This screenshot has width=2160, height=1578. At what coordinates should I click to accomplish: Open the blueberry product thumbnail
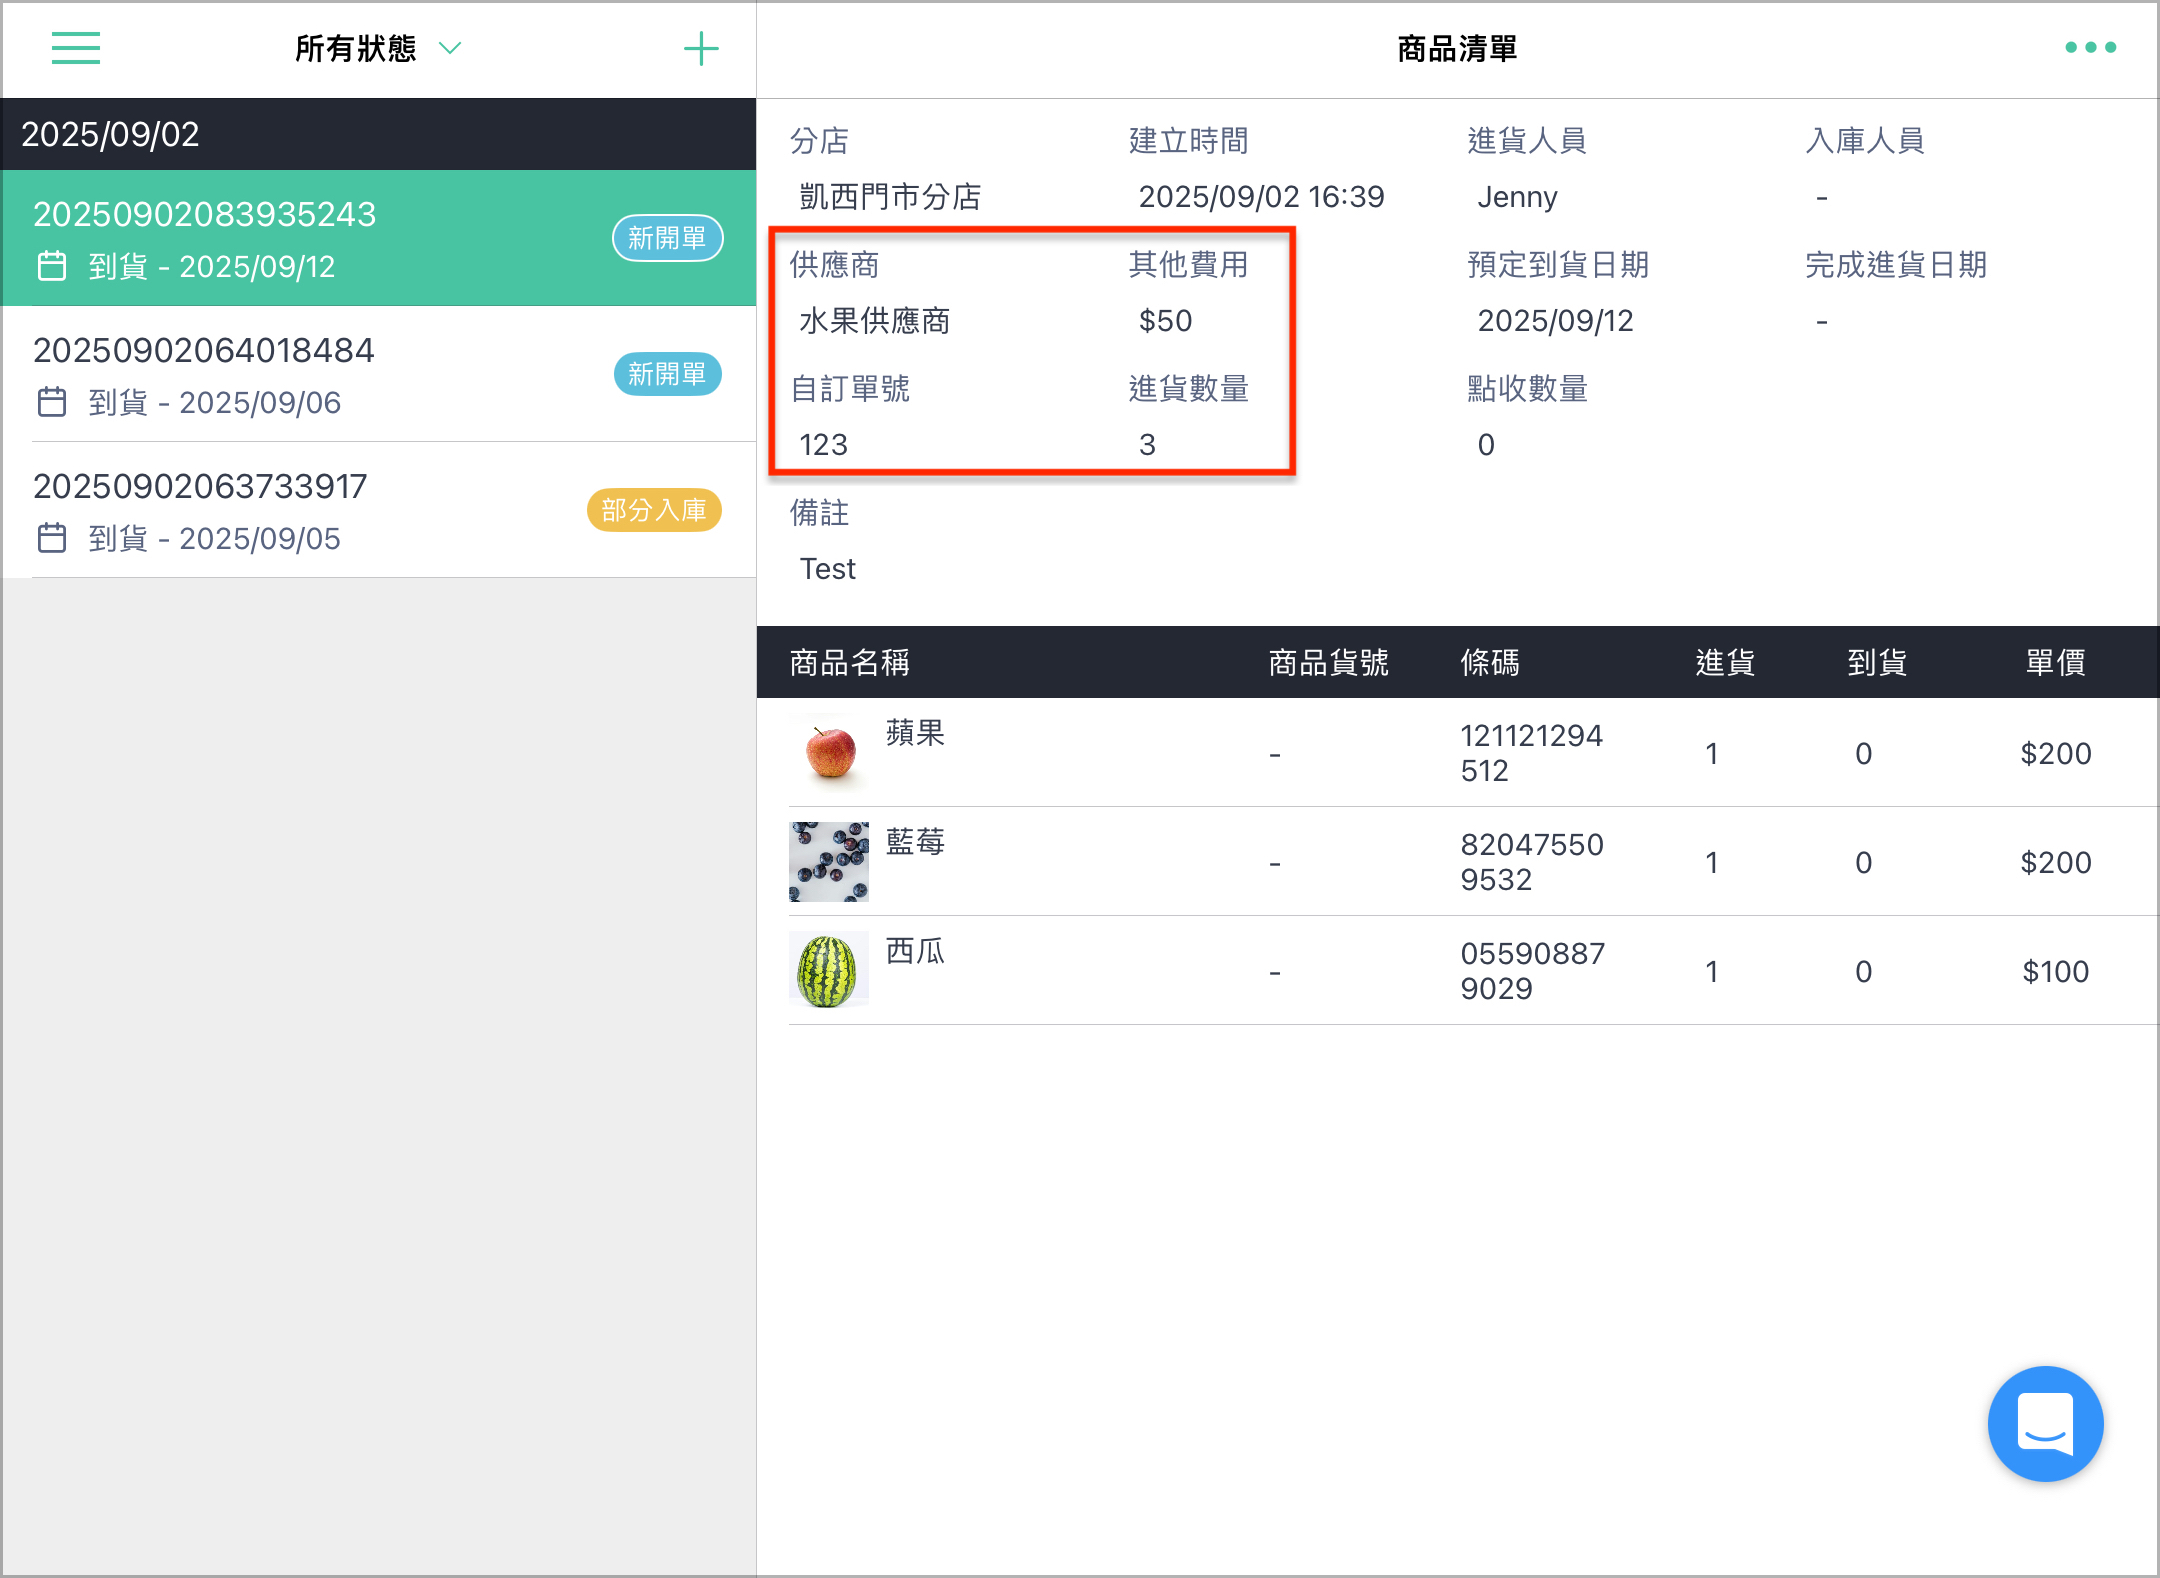pos(829,861)
